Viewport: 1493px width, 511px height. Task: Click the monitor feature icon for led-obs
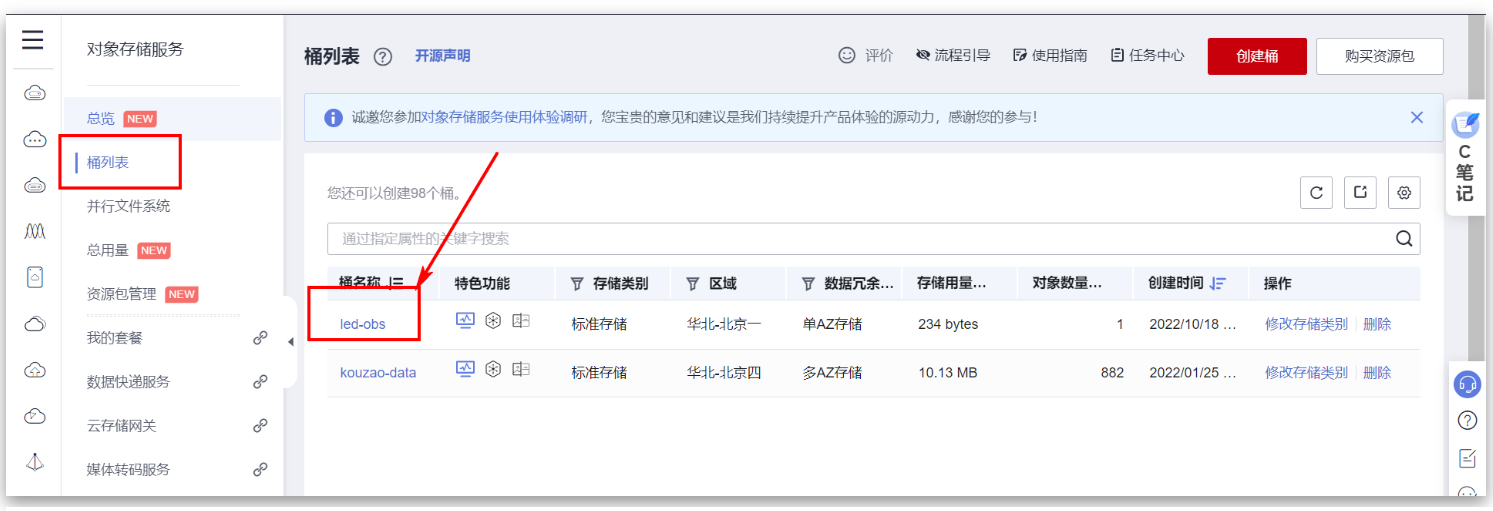466,321
